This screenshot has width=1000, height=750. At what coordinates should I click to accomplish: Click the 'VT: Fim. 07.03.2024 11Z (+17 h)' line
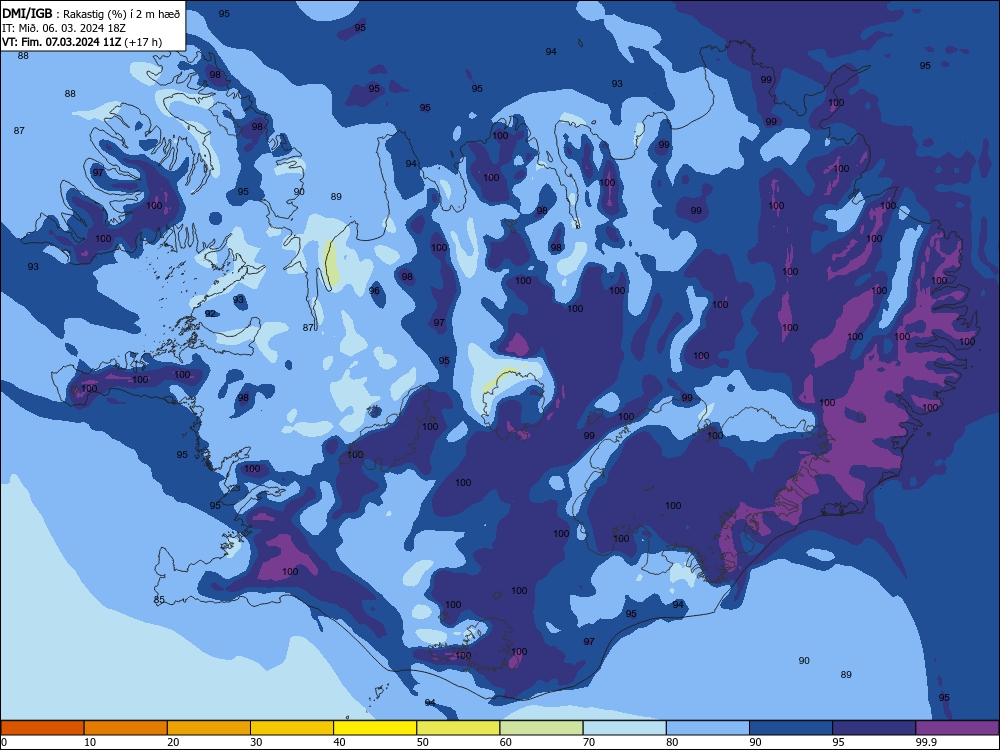[x=82, y=42]
